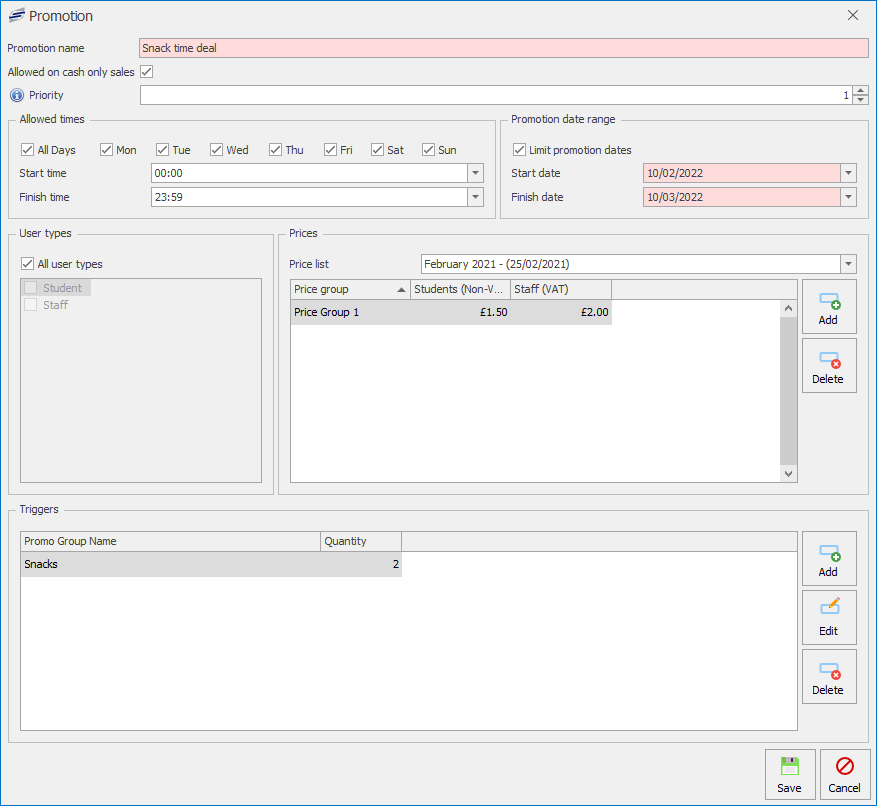Viewport: 877px width, 806px height.
Task: Click the Priority info icon
Action: click(x=16, y=96)
